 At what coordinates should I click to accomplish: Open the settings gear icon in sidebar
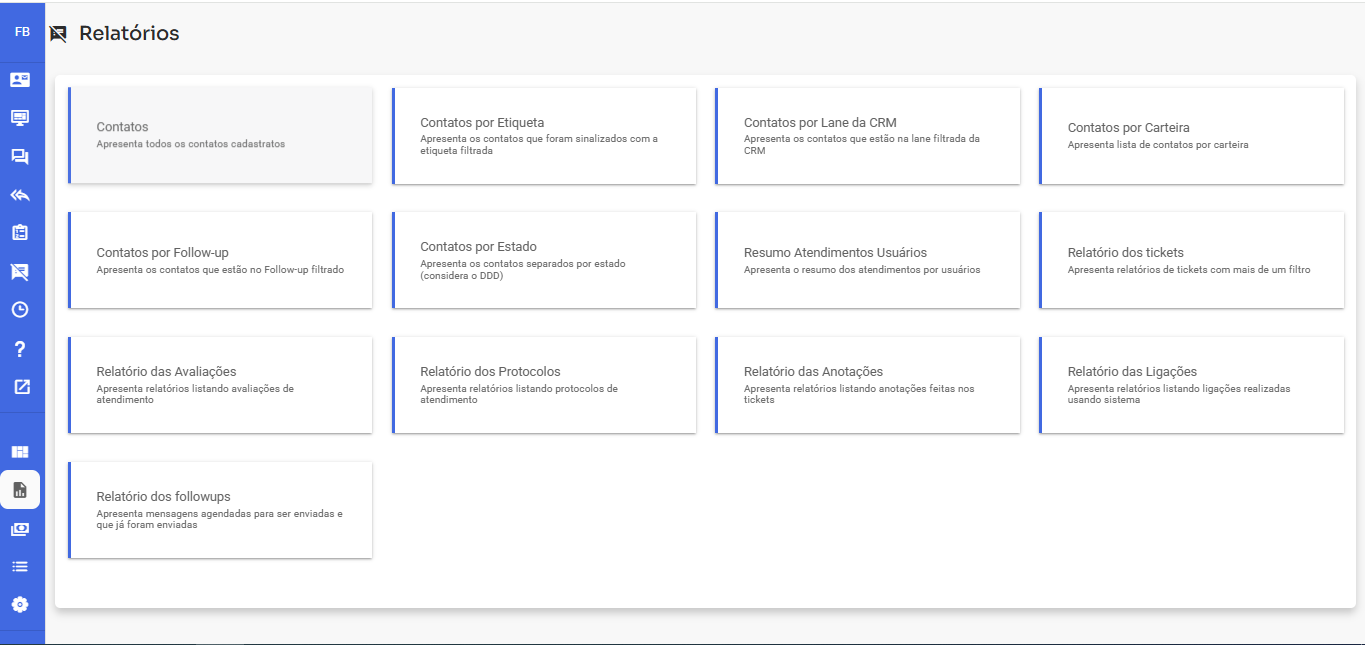(x=20, y=604)
